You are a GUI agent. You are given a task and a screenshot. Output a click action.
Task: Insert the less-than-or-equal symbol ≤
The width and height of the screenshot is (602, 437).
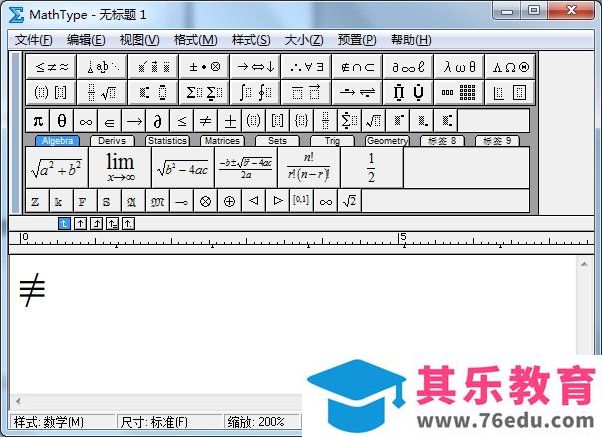[x=182, y=121]
